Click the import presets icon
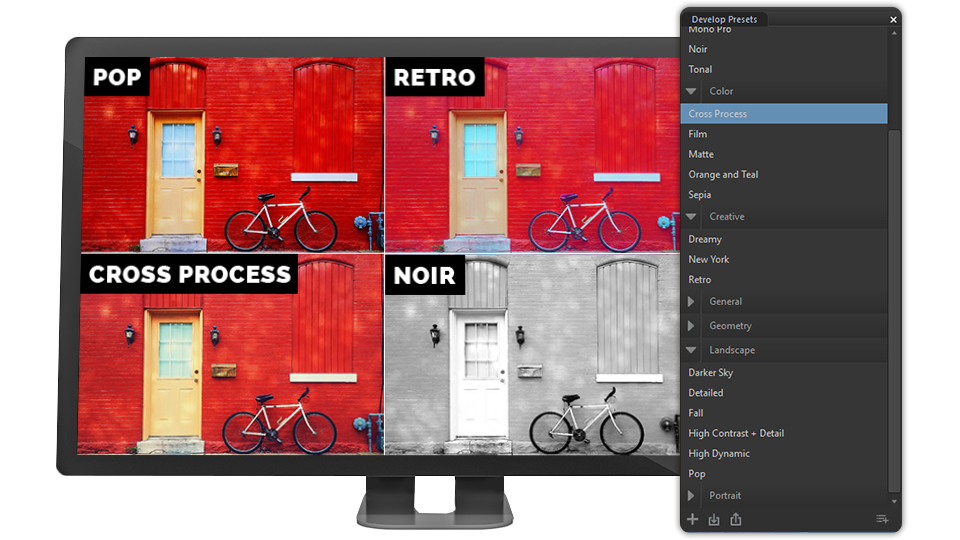The image size is (960, 540). coord(714,519)
